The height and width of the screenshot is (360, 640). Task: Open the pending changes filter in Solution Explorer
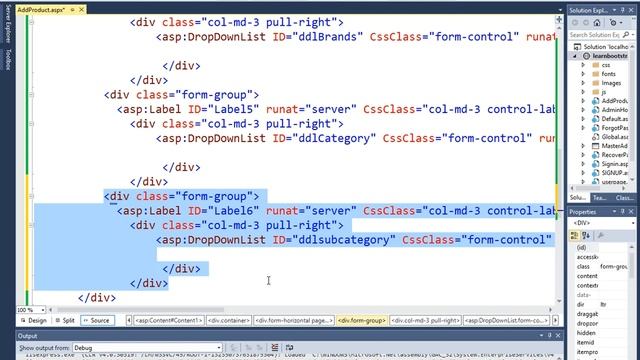(x=614, y=23)
